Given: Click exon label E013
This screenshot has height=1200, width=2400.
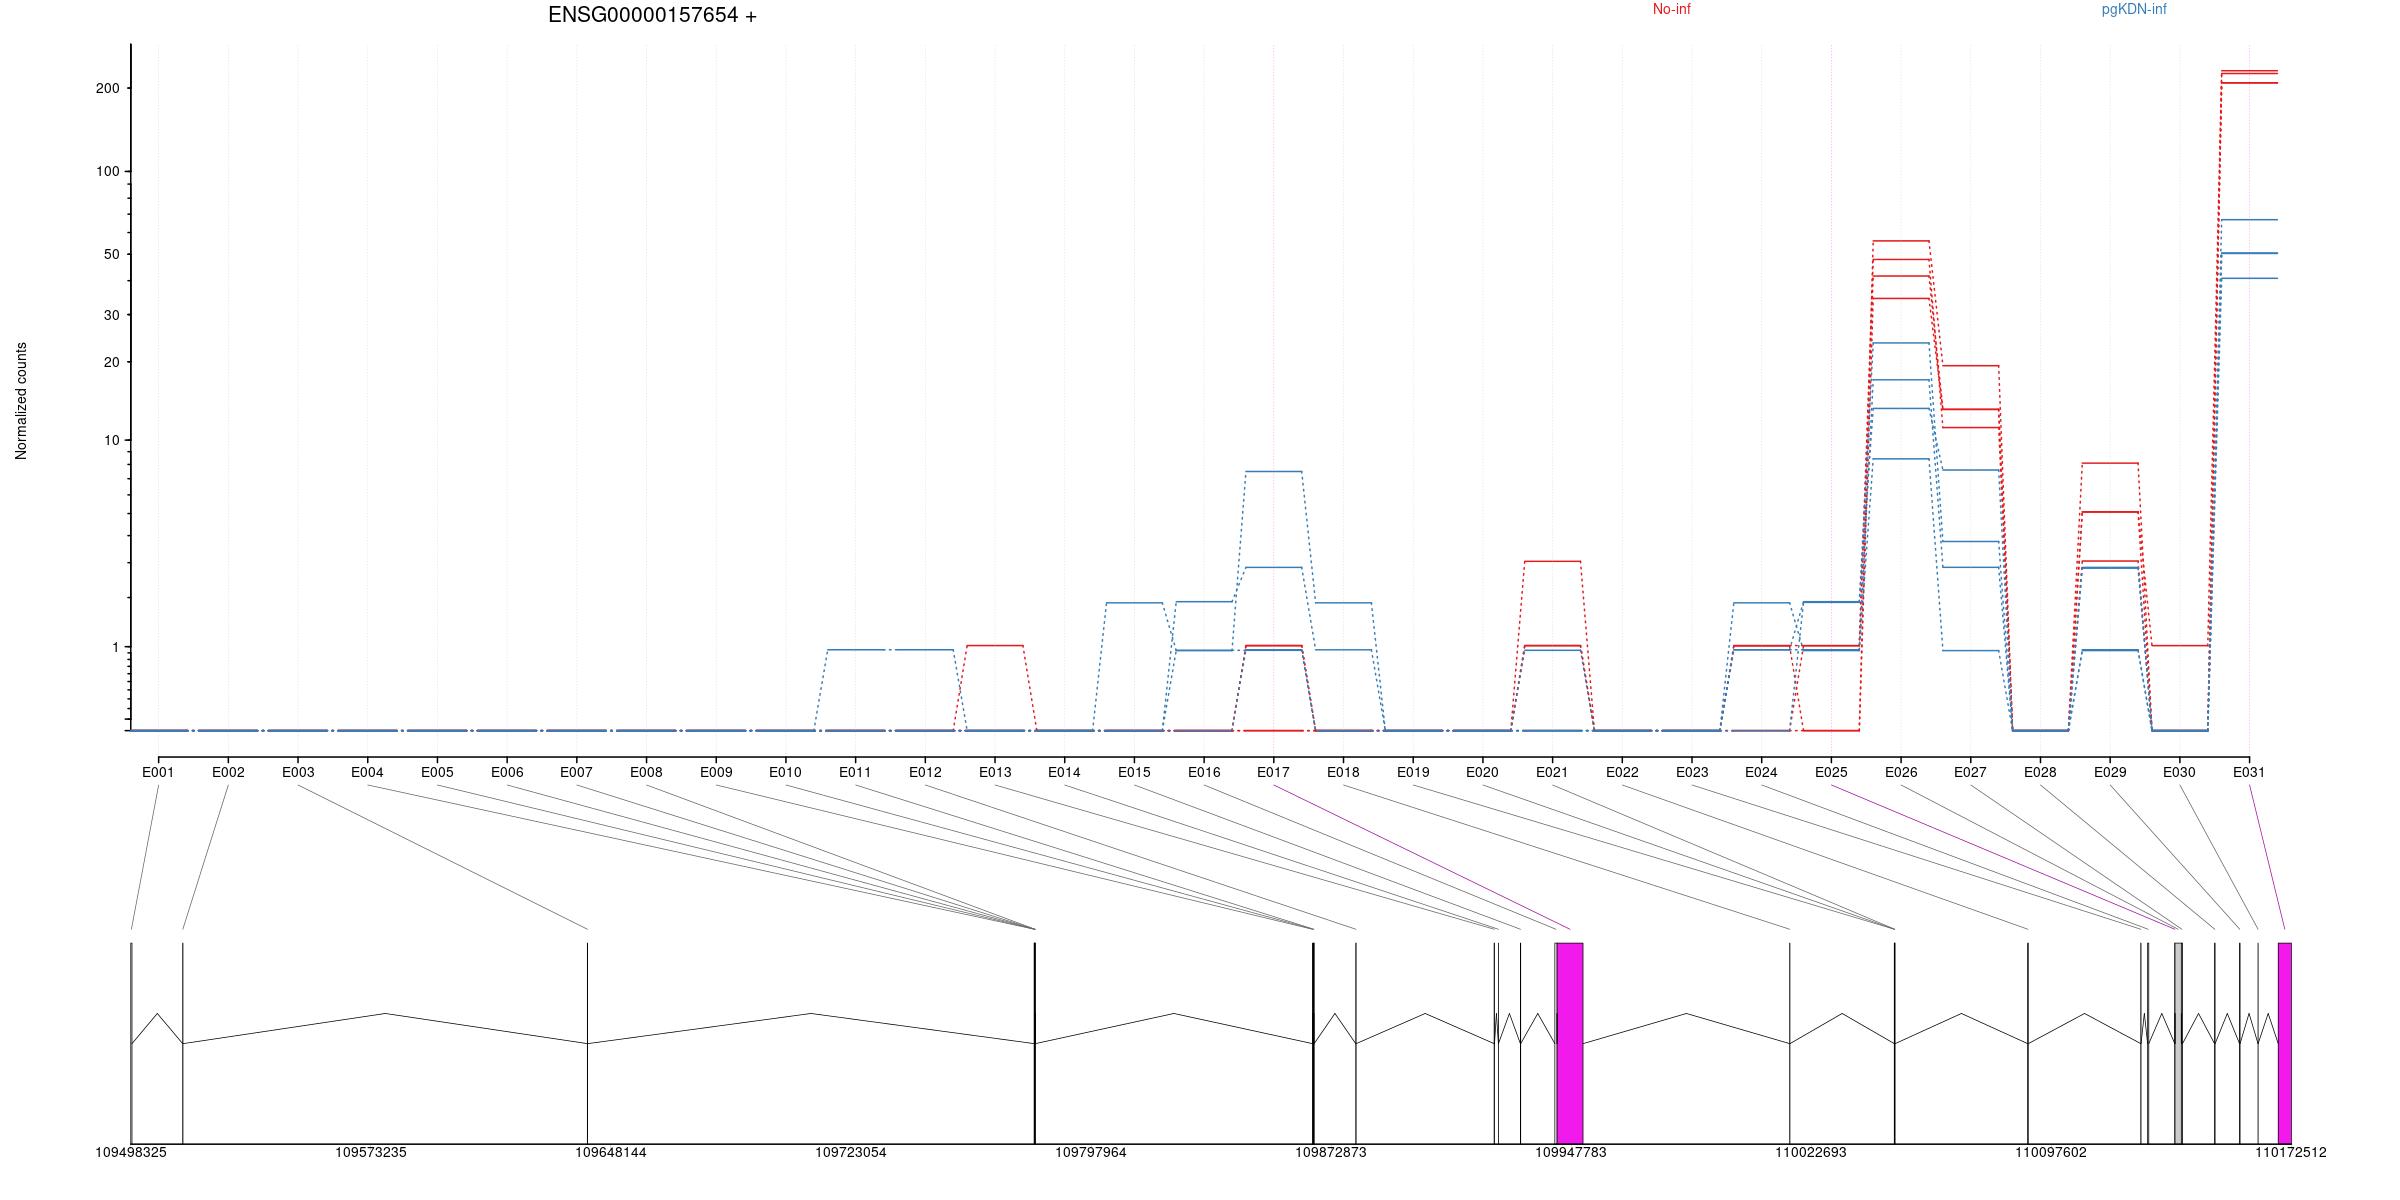Looking at the screenshot, I should (x=995, y=772).
